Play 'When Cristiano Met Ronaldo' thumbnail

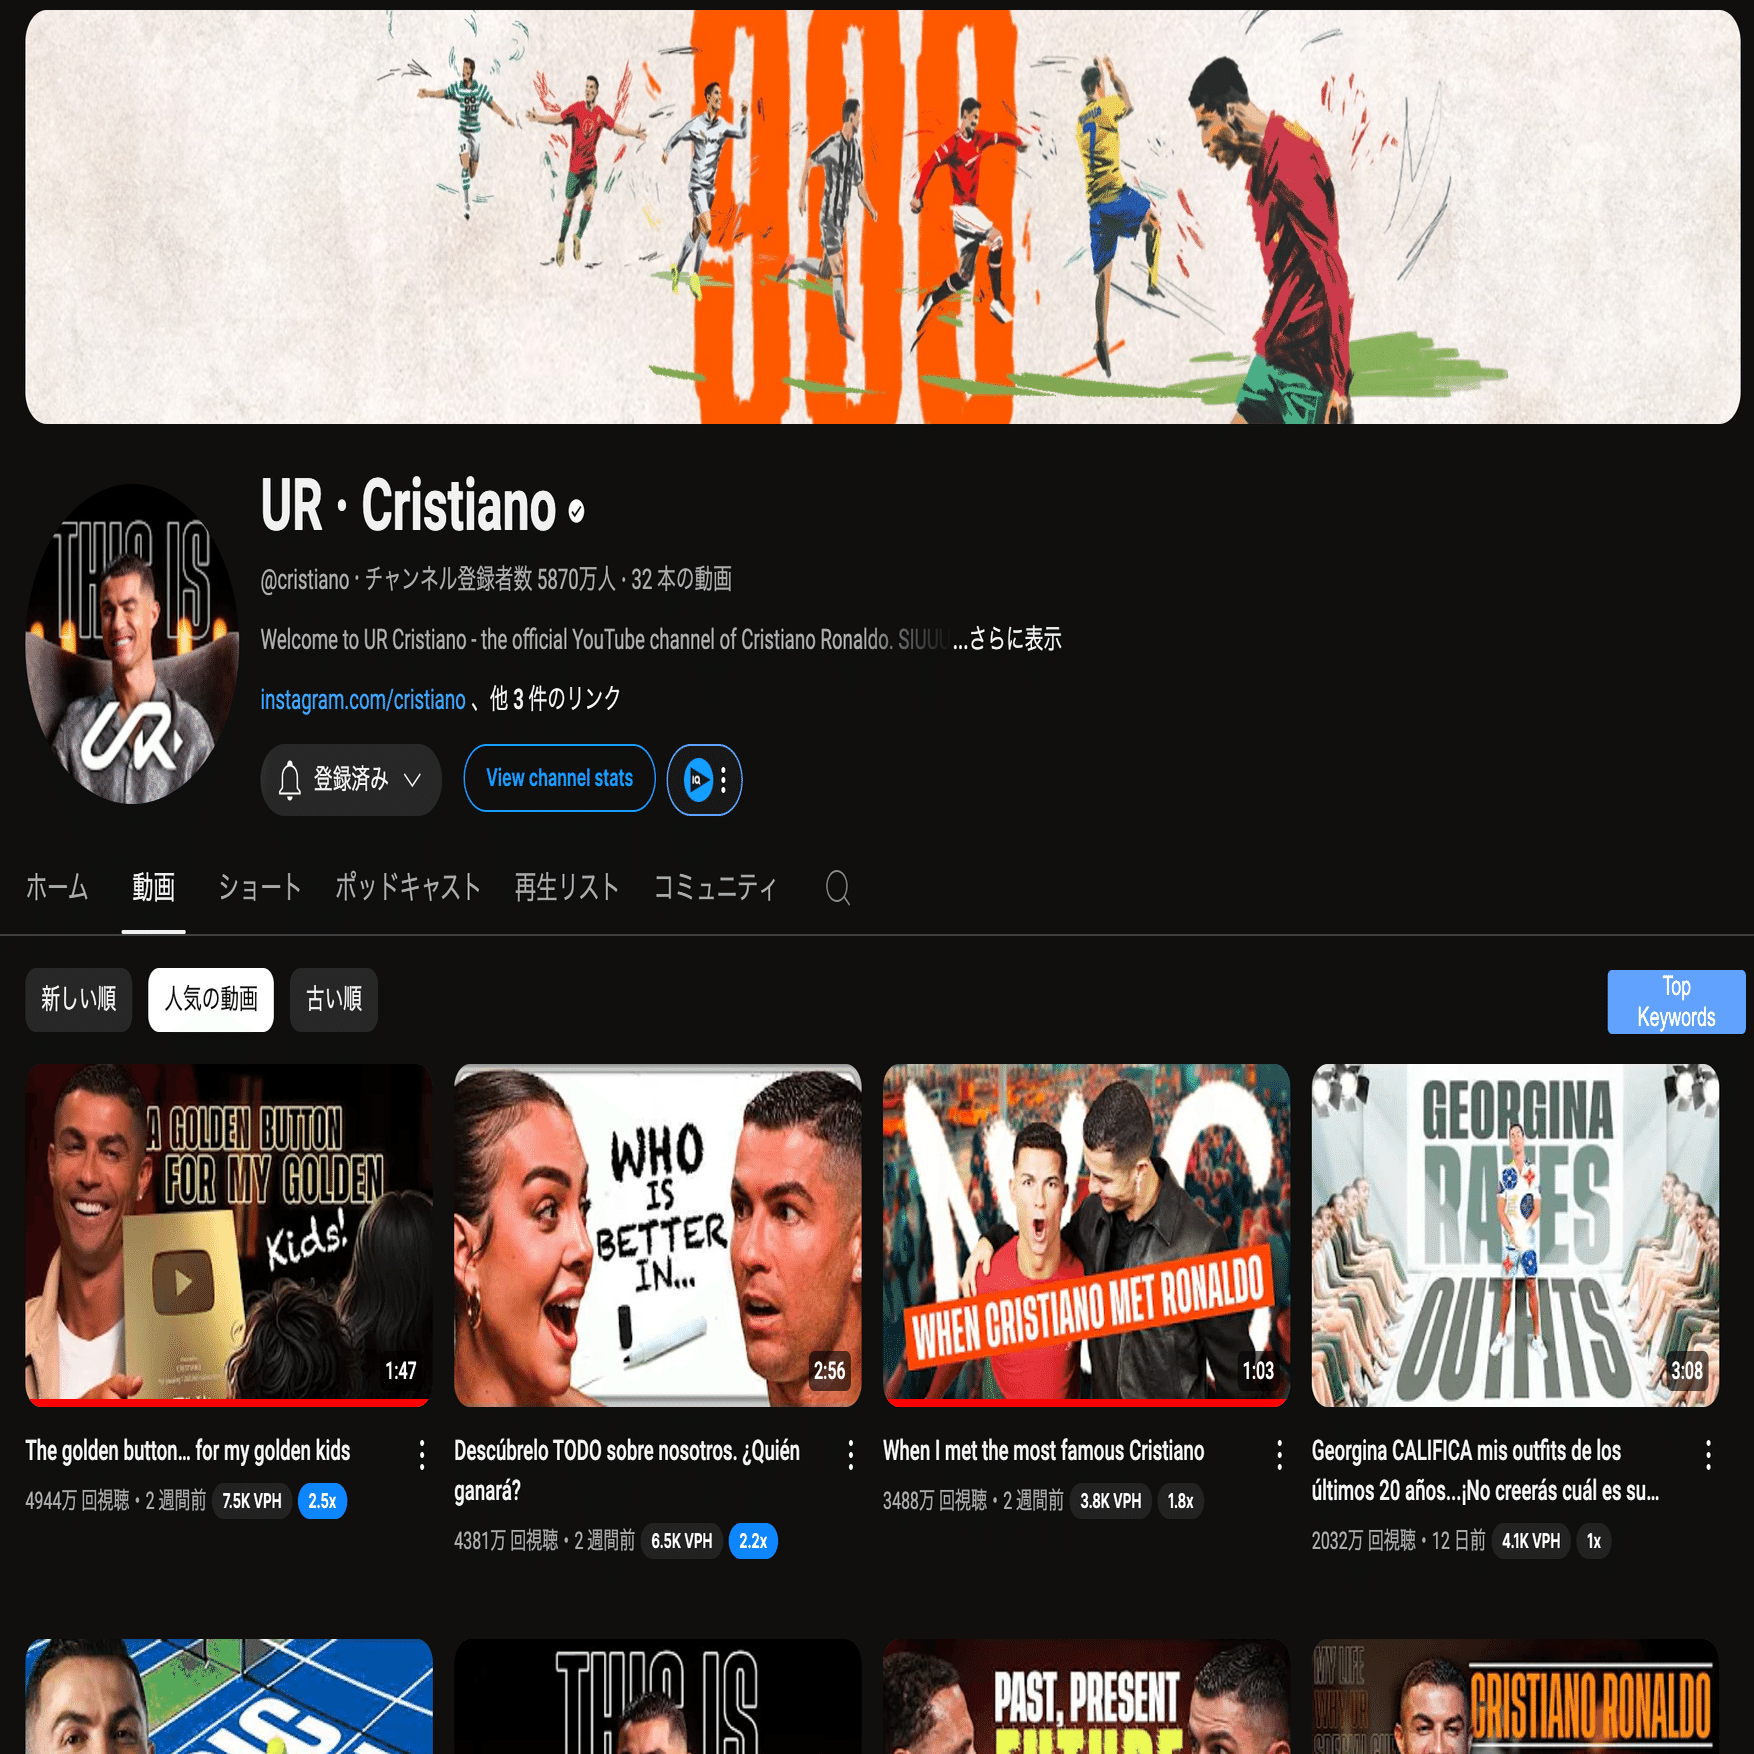(1087, 1235)
